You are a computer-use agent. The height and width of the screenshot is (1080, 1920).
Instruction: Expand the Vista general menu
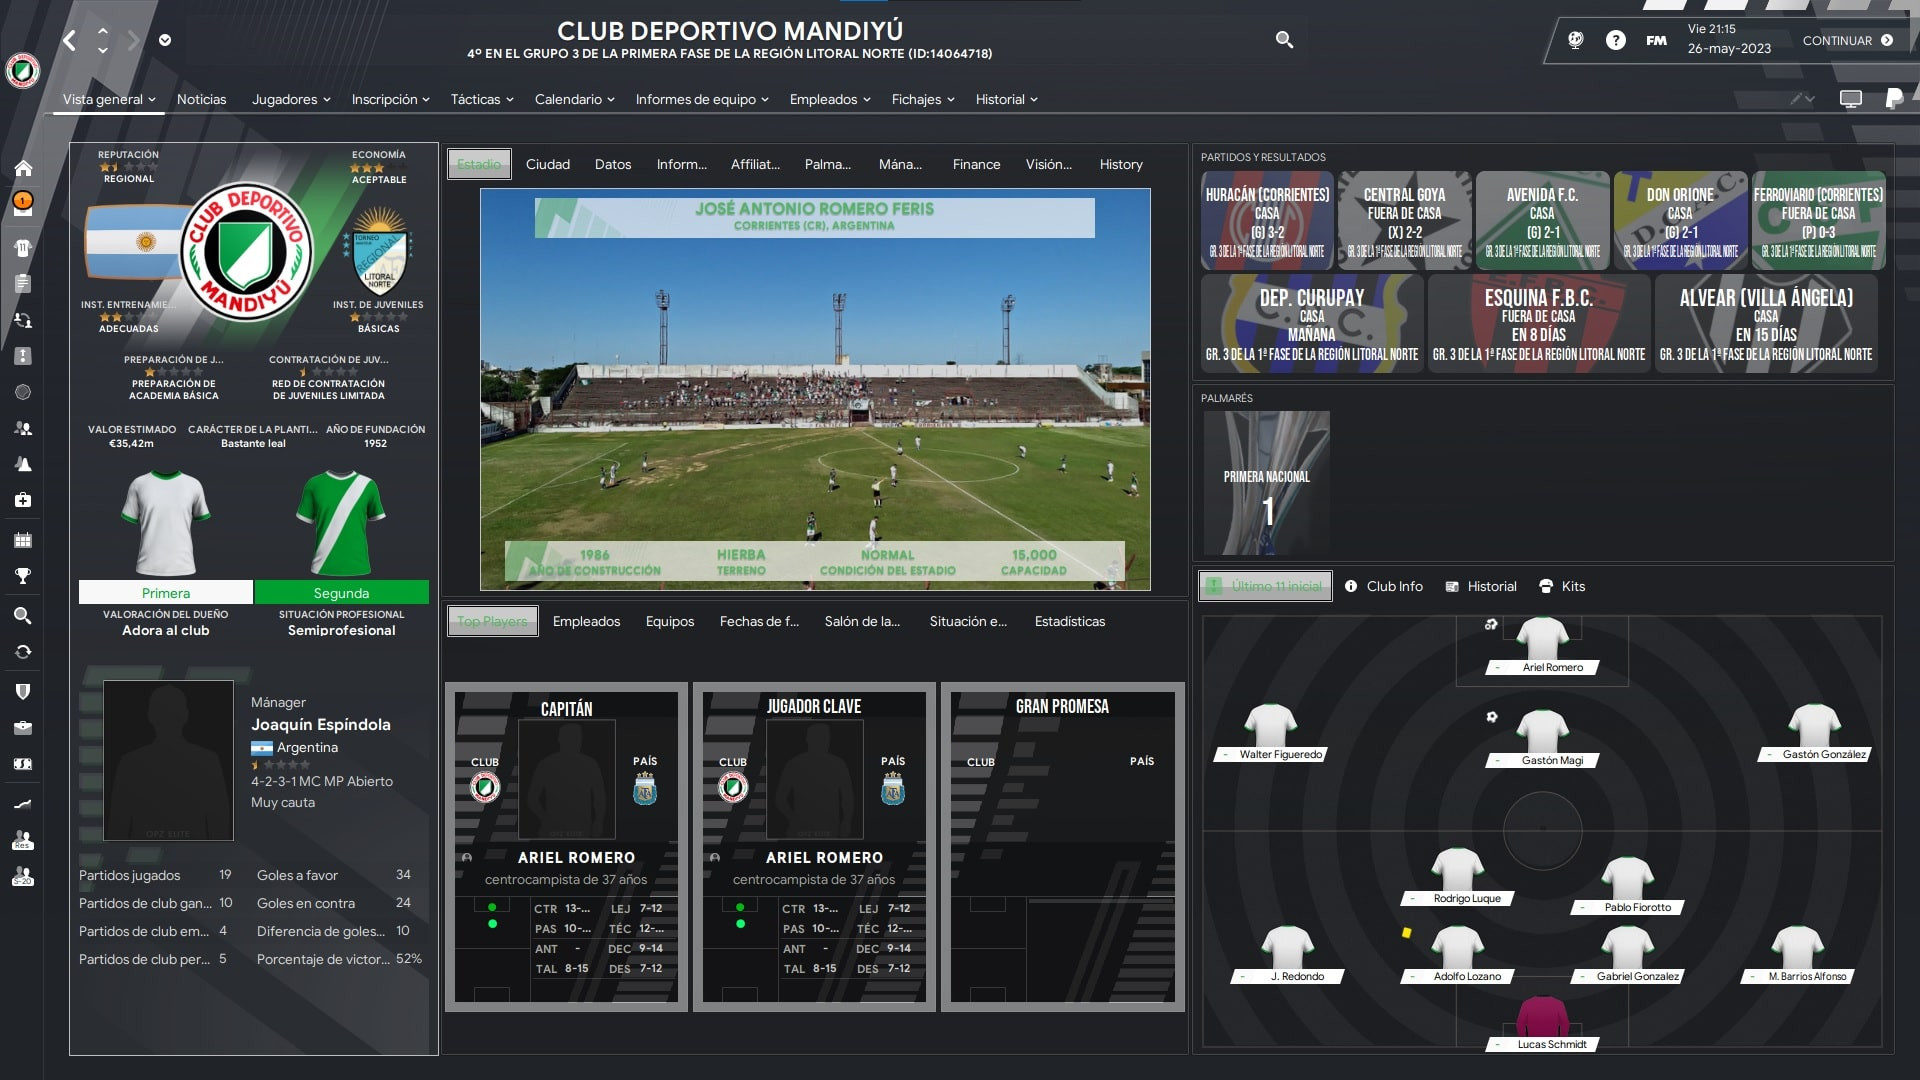coord(109,99)
